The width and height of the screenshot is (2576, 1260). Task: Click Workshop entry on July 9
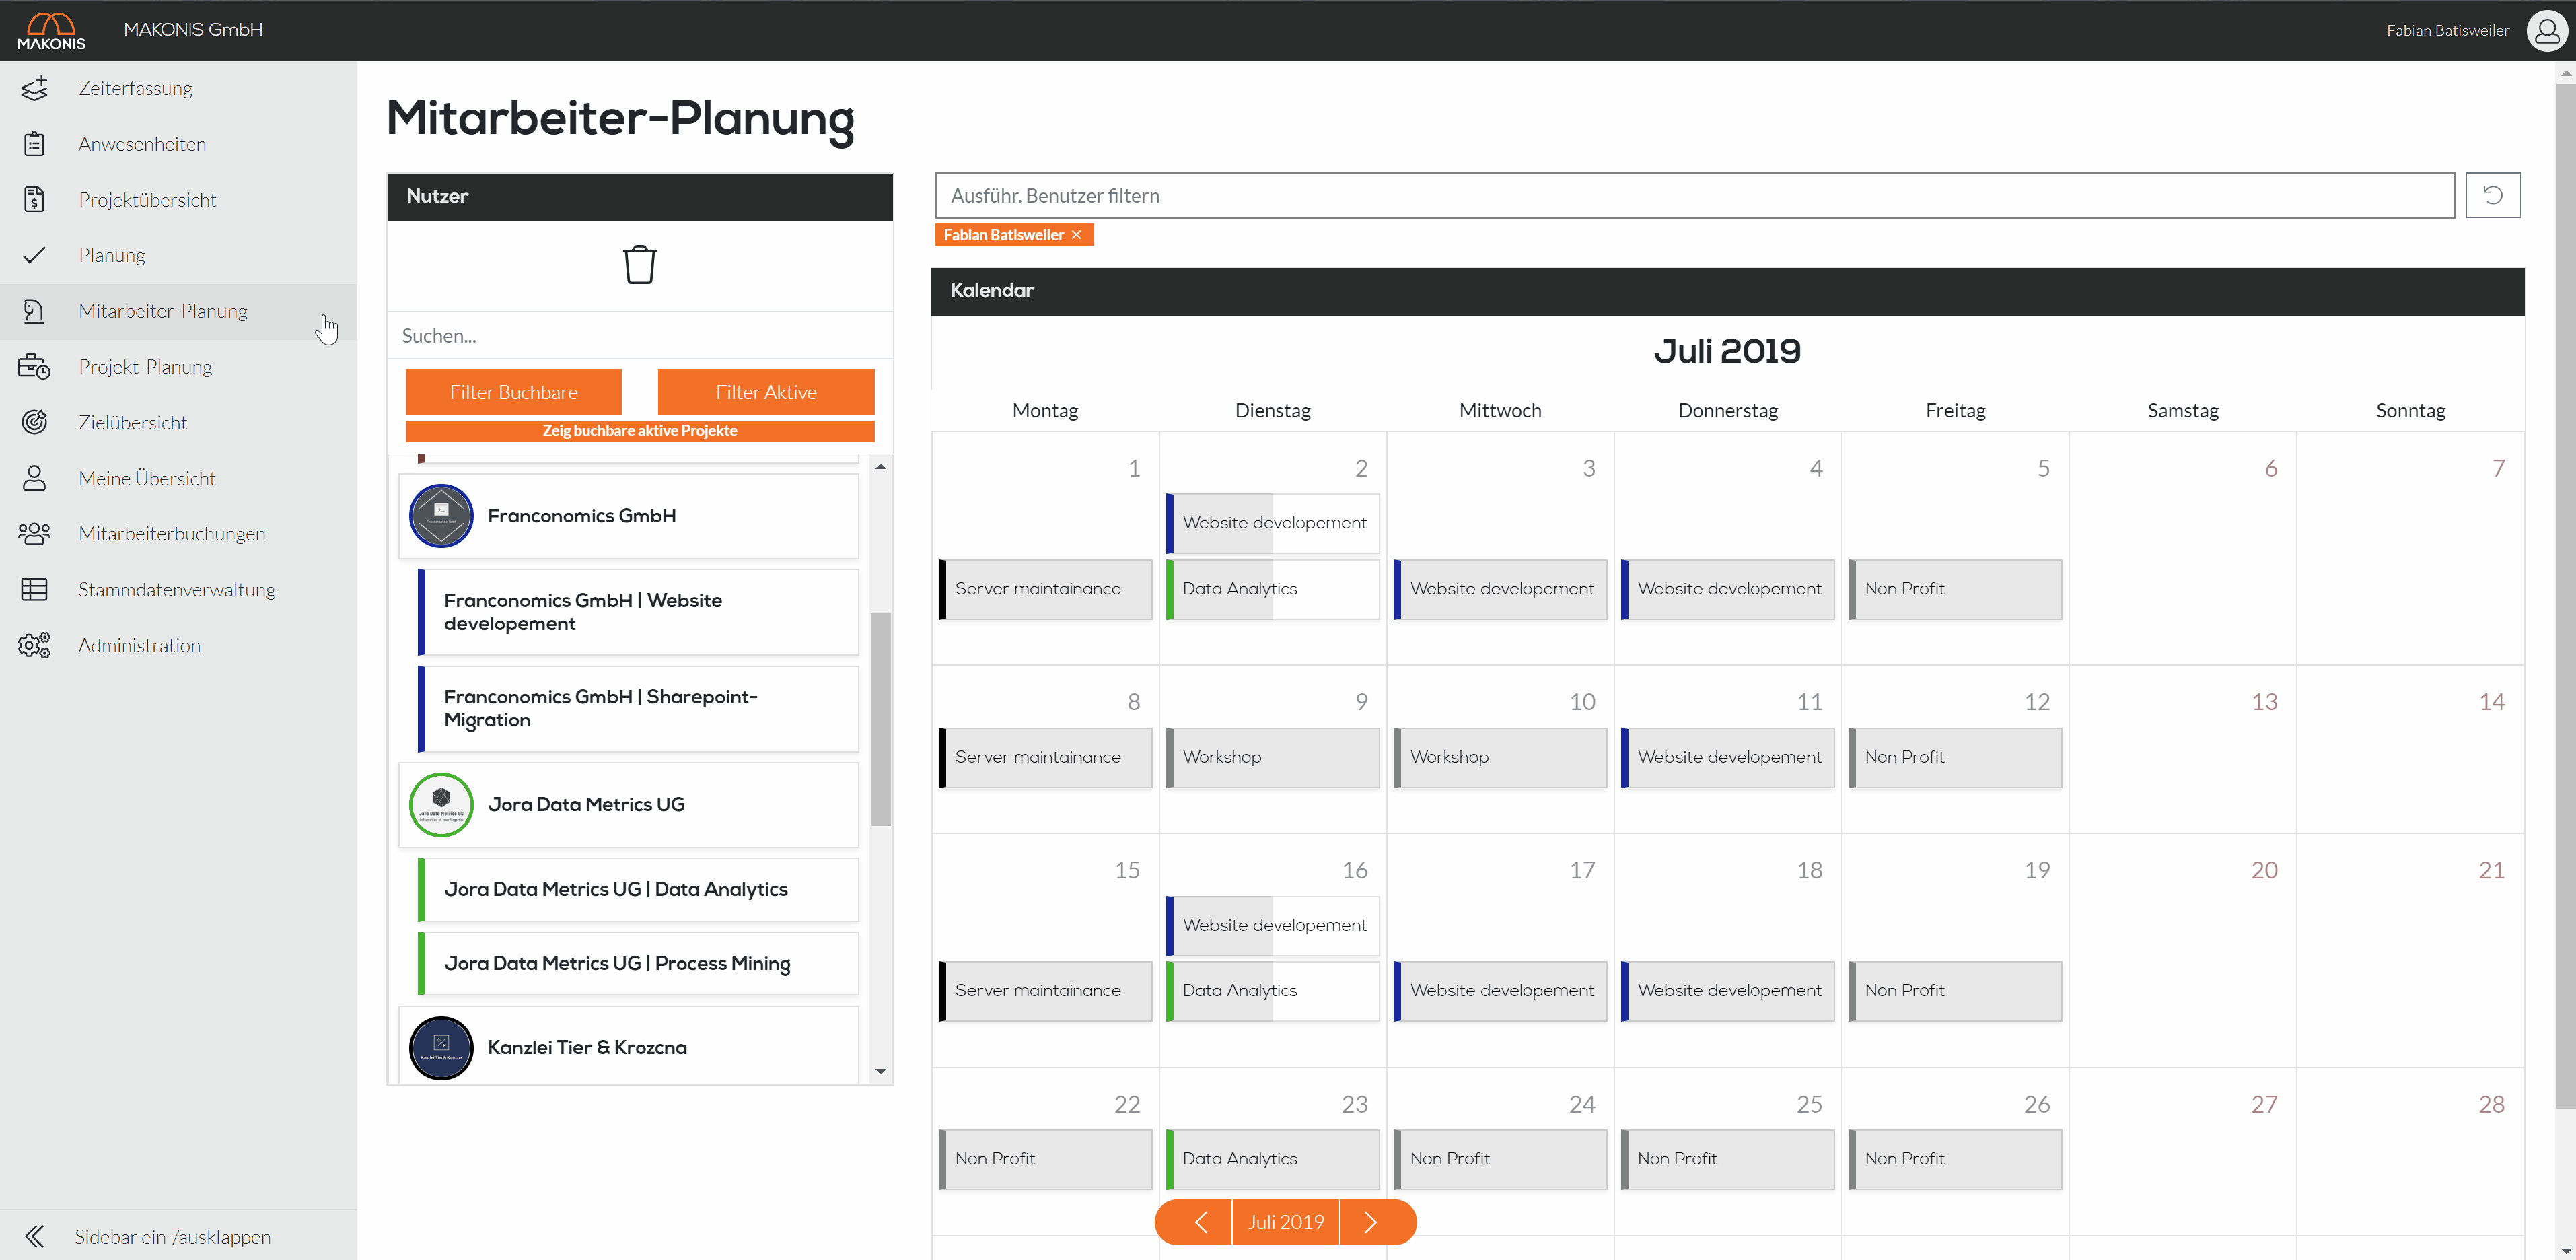tap(1273, 757)
